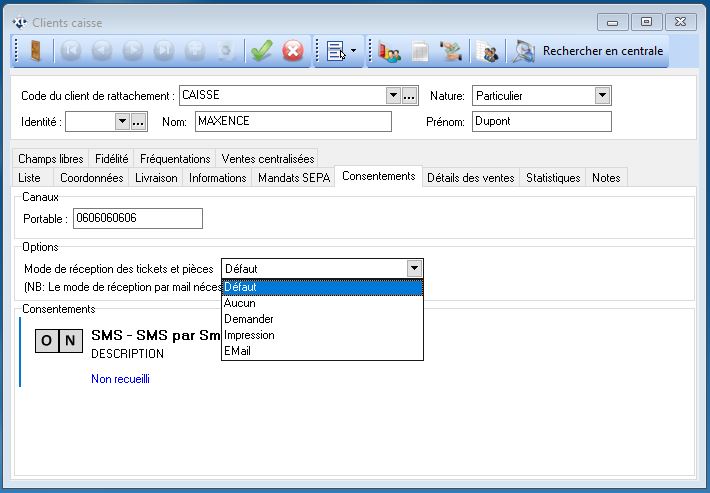Click Rechercher en centrale button

coord(601,51)
